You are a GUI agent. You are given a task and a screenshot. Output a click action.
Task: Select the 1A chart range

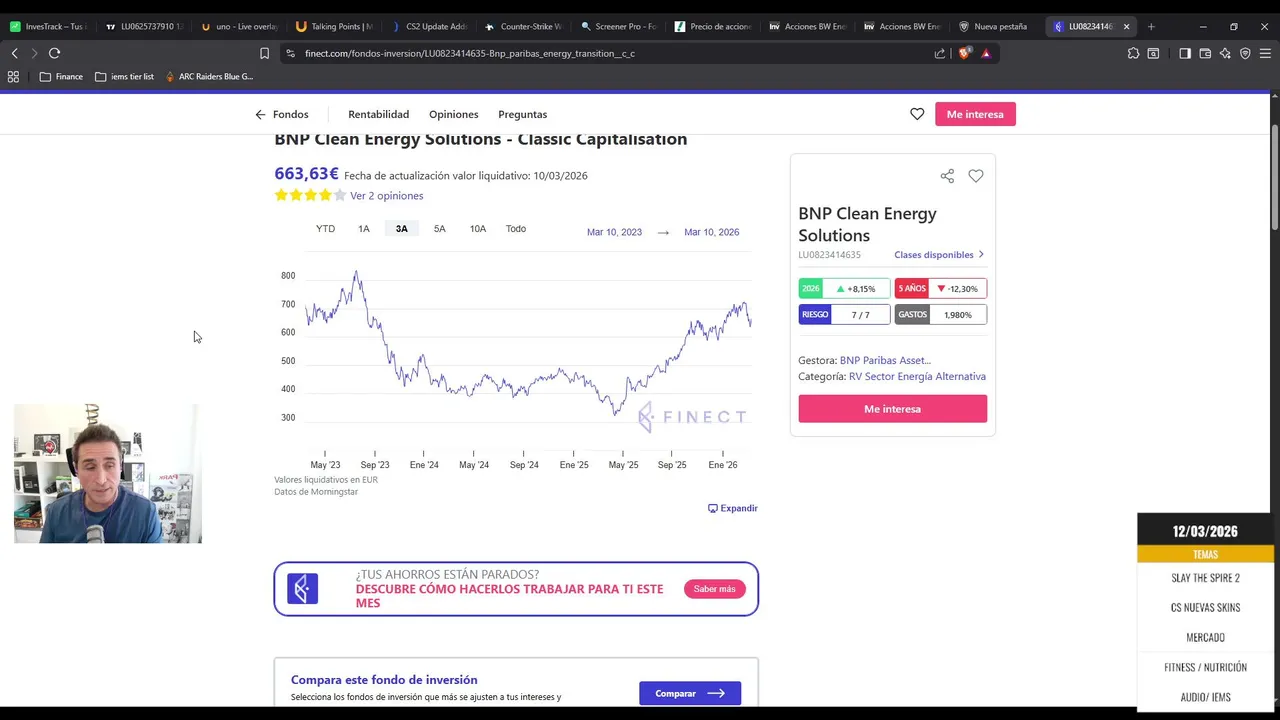pyautogui.click(x=364, y=229)
